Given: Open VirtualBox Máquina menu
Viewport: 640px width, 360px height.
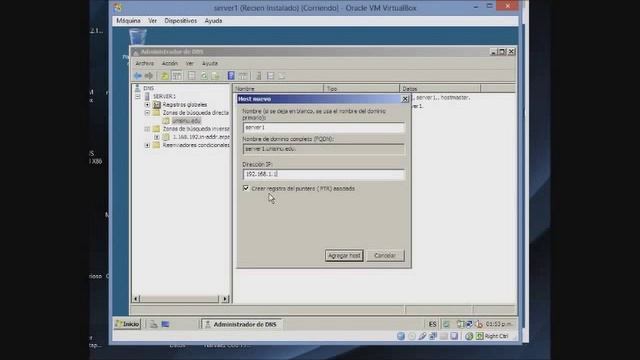Looking at the screenshot, I should 128,21.
